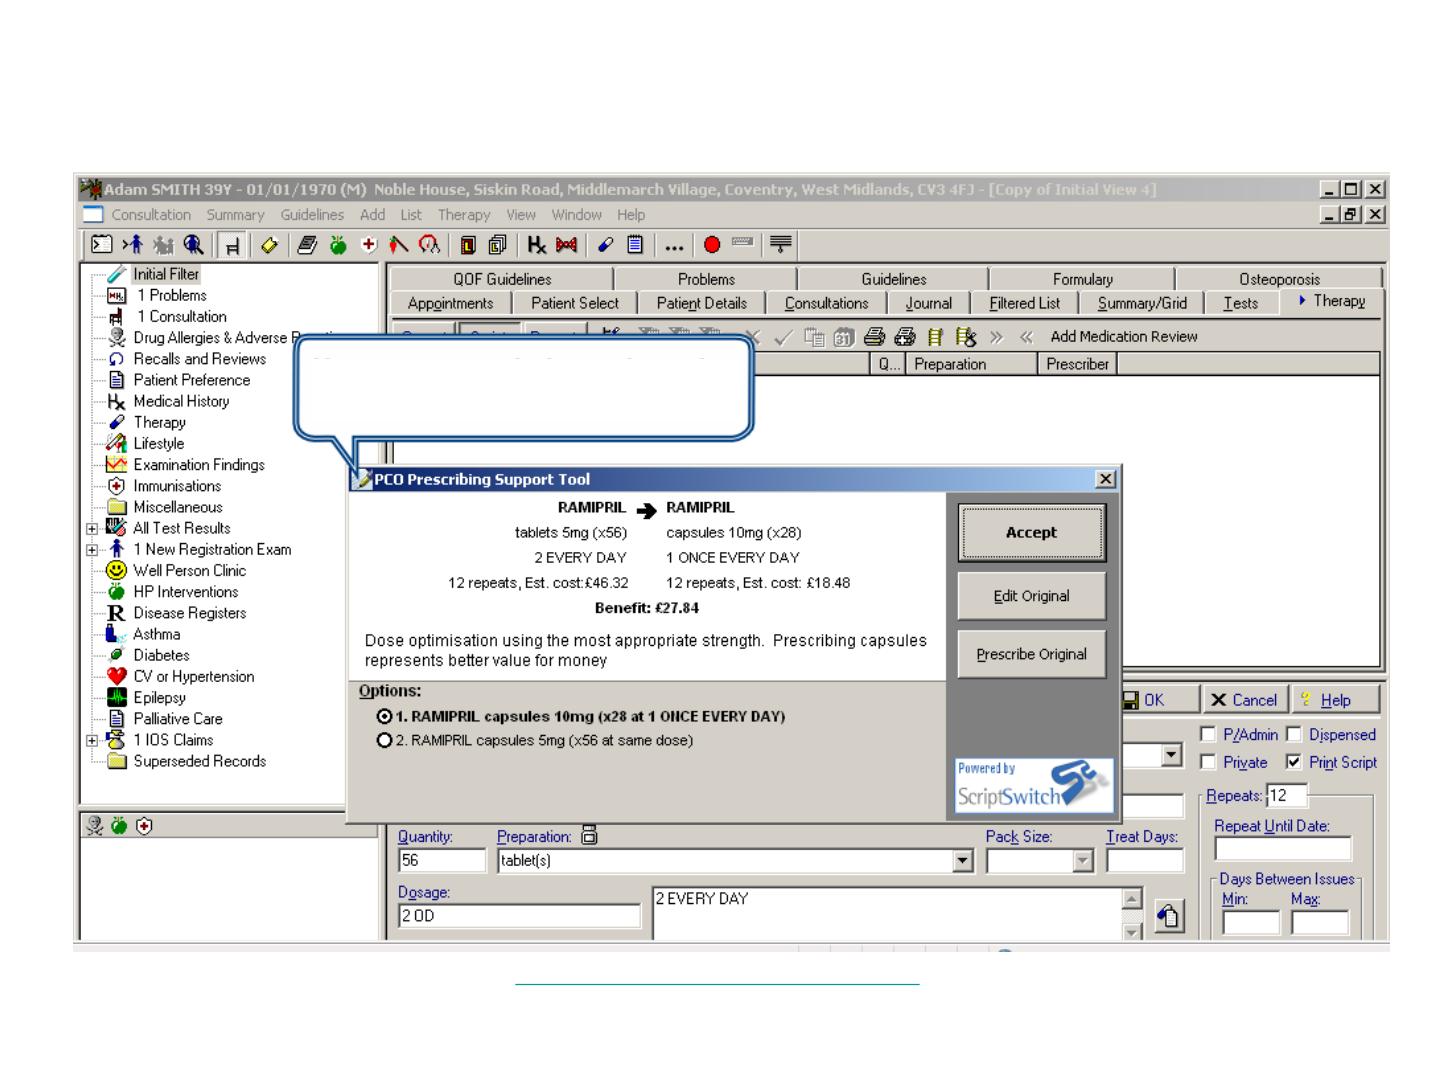The height and width of the screenshot is (1080, 1440).
Task: Click the blue pill therapy toolbar icon
Action: pos(606,245)
